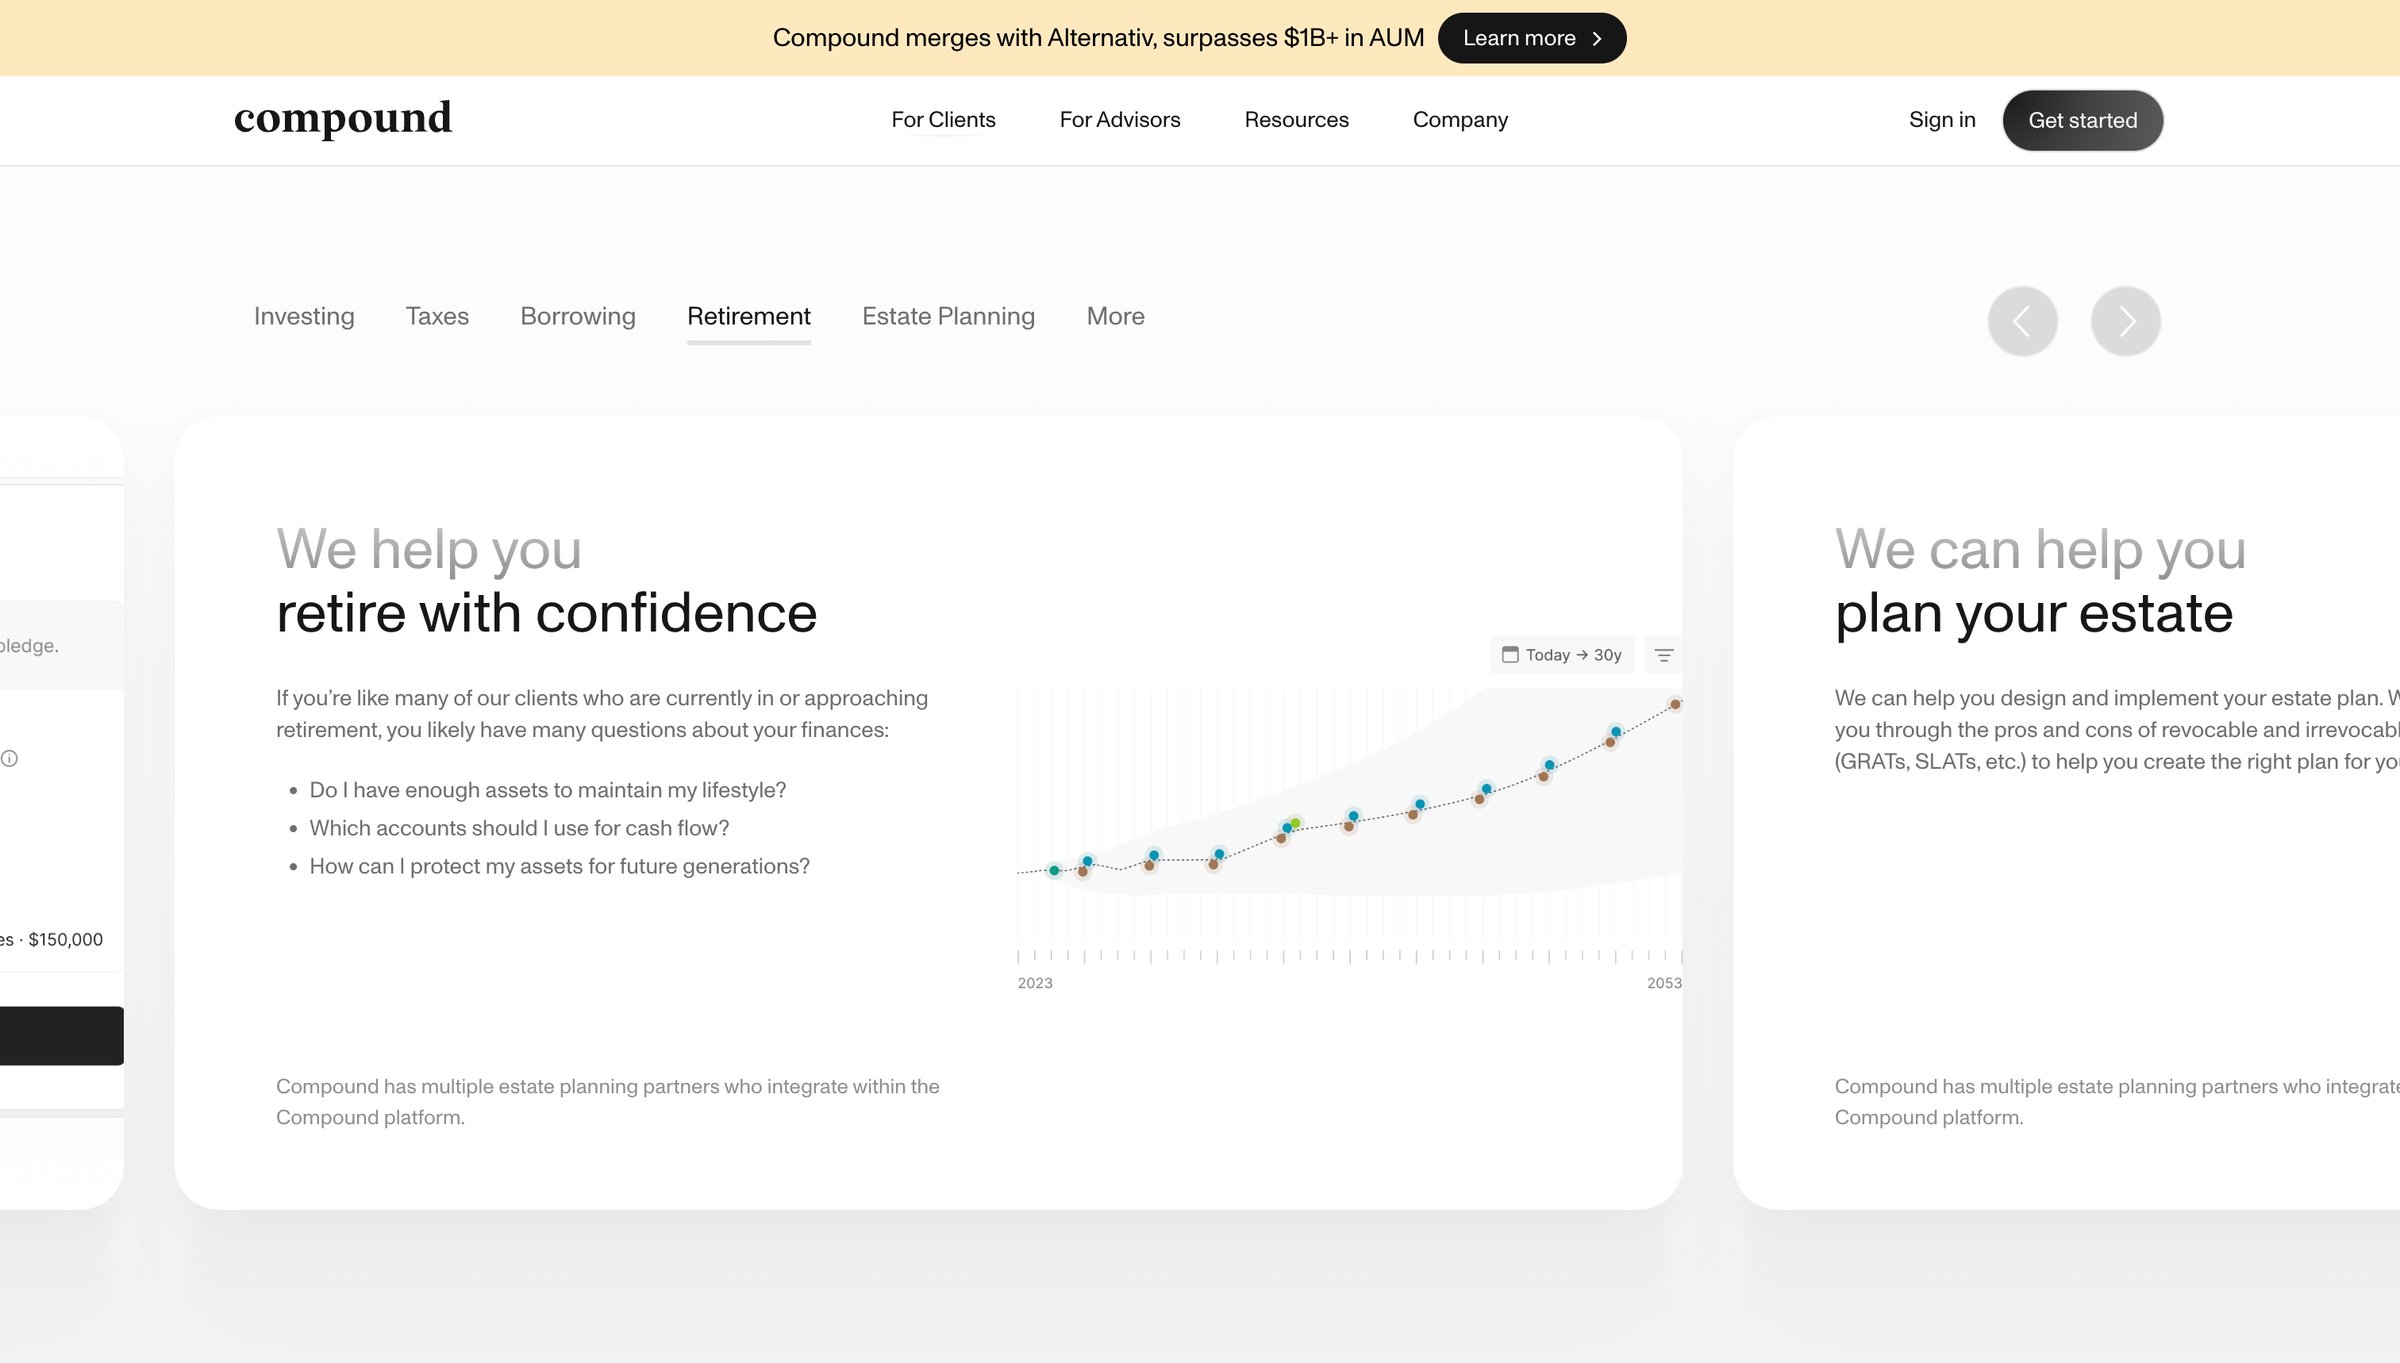The width and height of the screenshot is (2400, 1363).
Task: Click the calendar icon beside Today
Action: [x=1510, y=655]
